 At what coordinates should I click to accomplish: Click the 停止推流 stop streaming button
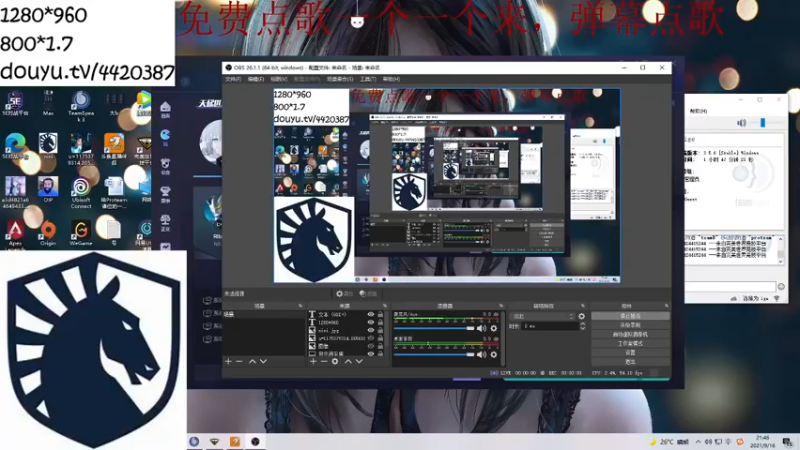click(630, 316)
